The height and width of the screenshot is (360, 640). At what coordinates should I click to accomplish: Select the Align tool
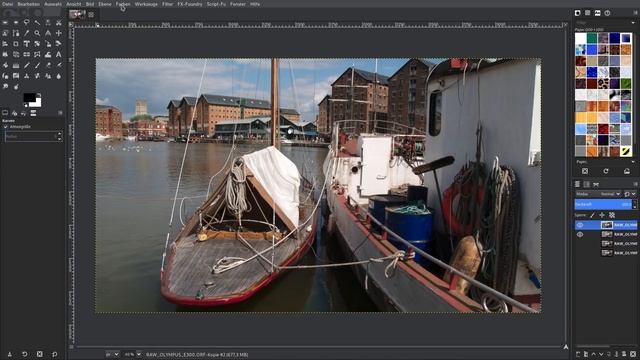click(x=5, y=44)
